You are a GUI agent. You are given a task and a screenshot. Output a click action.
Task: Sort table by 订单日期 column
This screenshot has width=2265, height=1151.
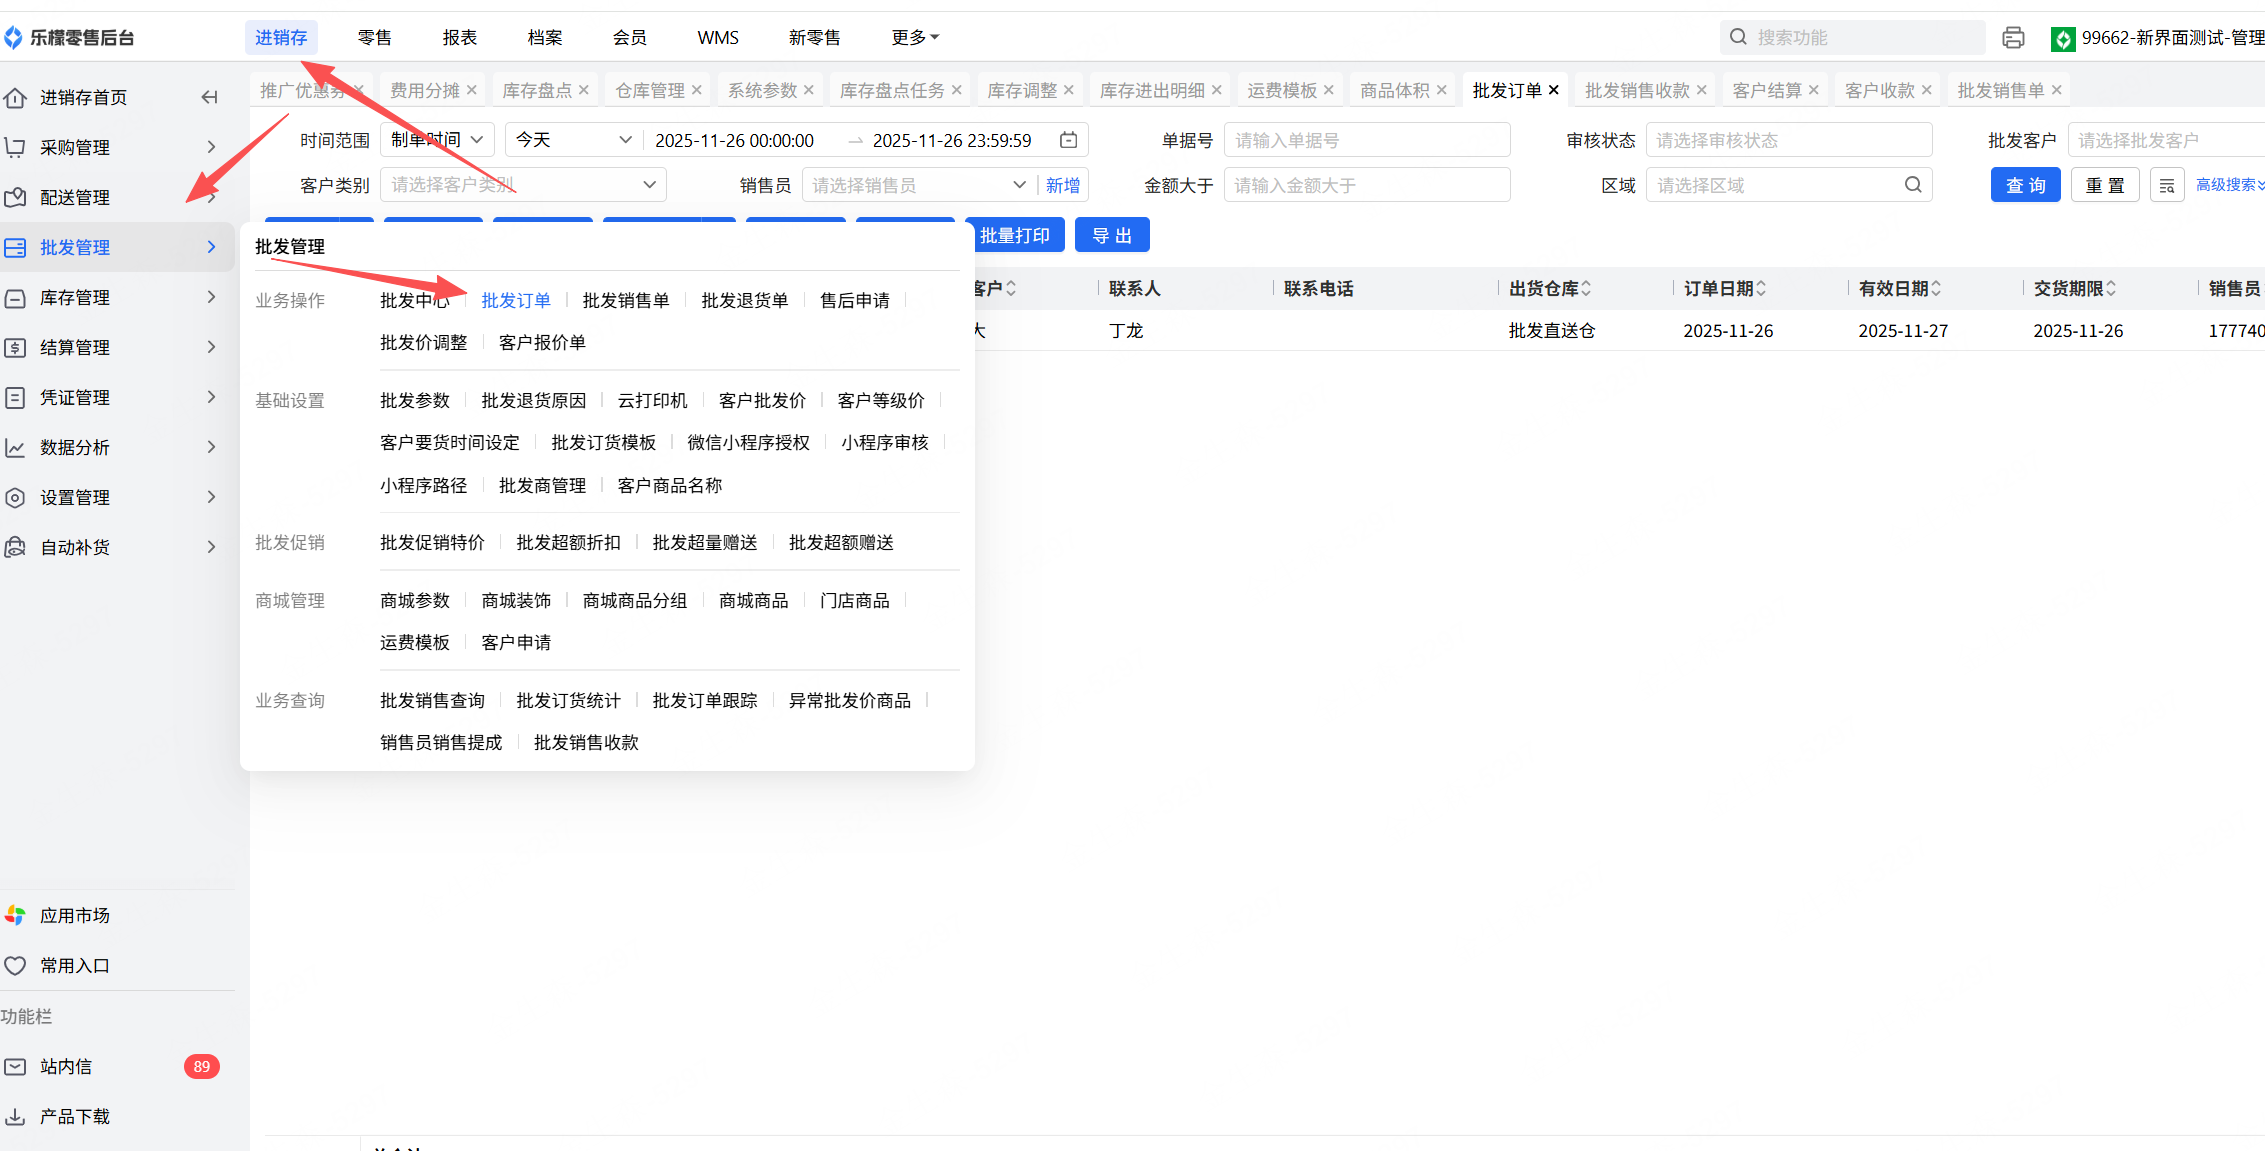(1760, 289)
